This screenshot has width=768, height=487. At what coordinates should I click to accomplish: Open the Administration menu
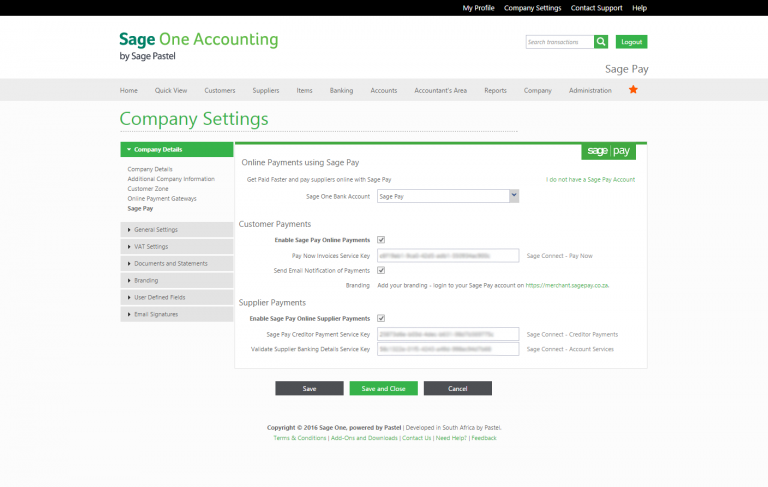[590, 90]
